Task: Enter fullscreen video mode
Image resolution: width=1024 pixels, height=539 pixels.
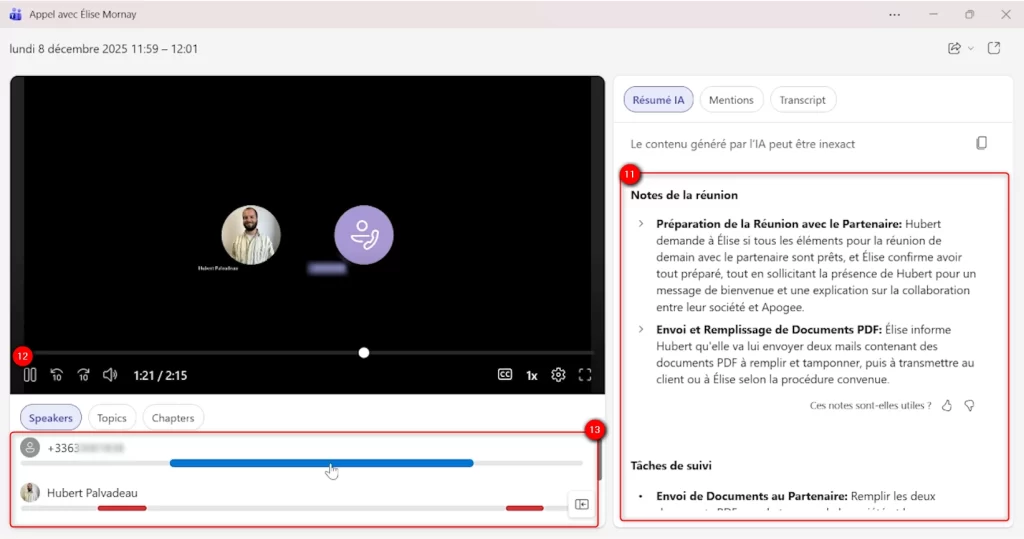Action: [586, 375]
